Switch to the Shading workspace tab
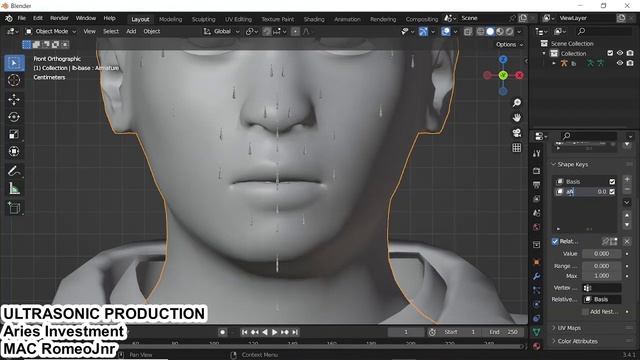The image size is (640, 360). 314,19
